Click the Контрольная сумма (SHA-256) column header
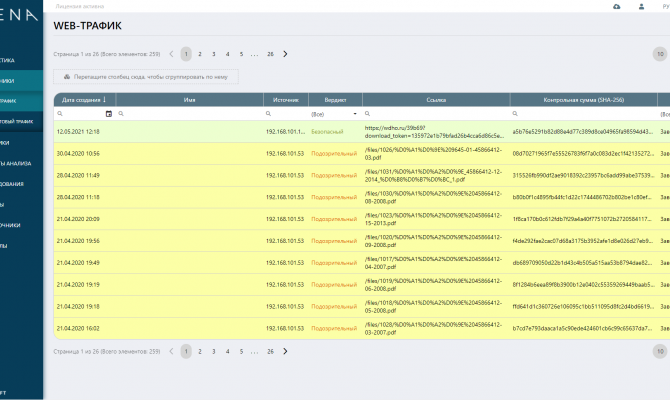The height and width of the screenshot is (400, 670). [x=582, y=99]
